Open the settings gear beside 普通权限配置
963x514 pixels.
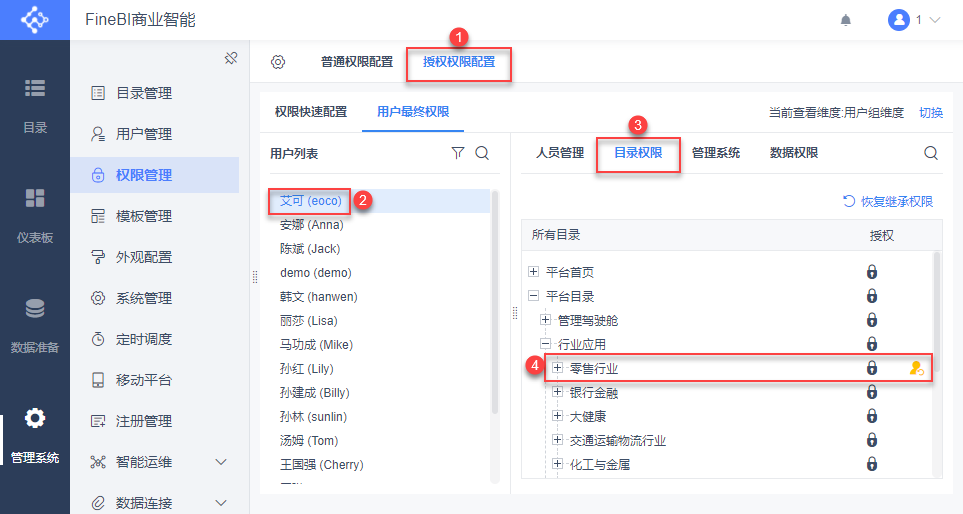point(278,62)
